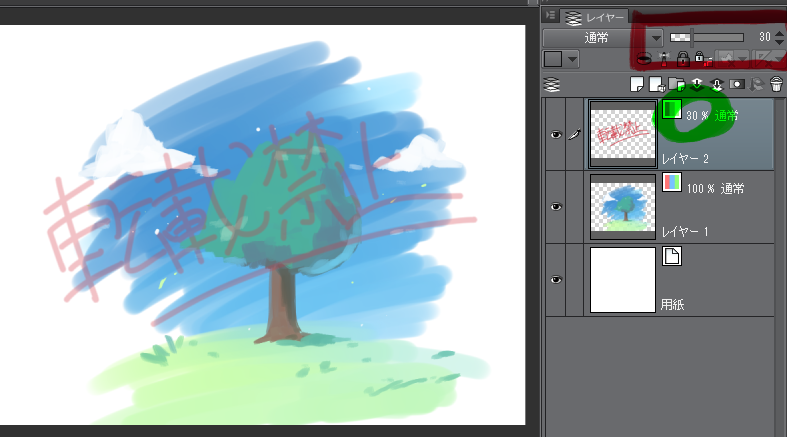
Task: Click the layer color swatch box
Action: [553, 59]
